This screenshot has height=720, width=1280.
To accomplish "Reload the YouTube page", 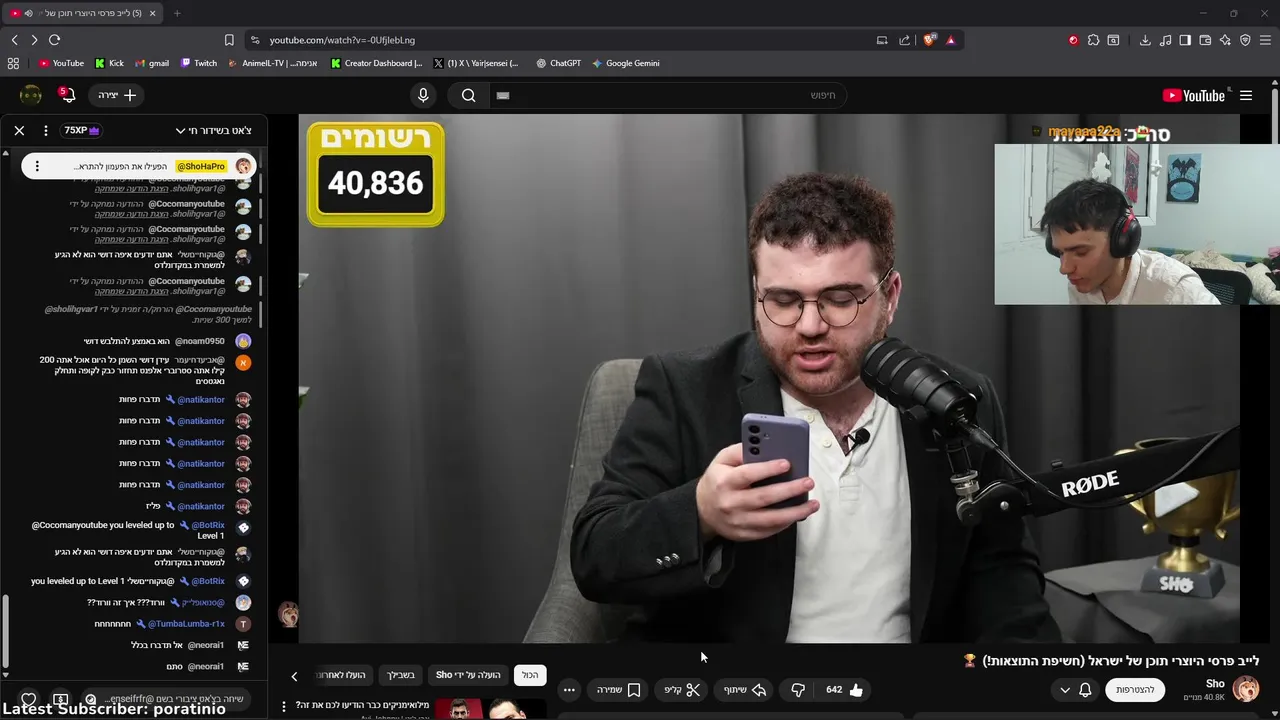I will [54, 40].
